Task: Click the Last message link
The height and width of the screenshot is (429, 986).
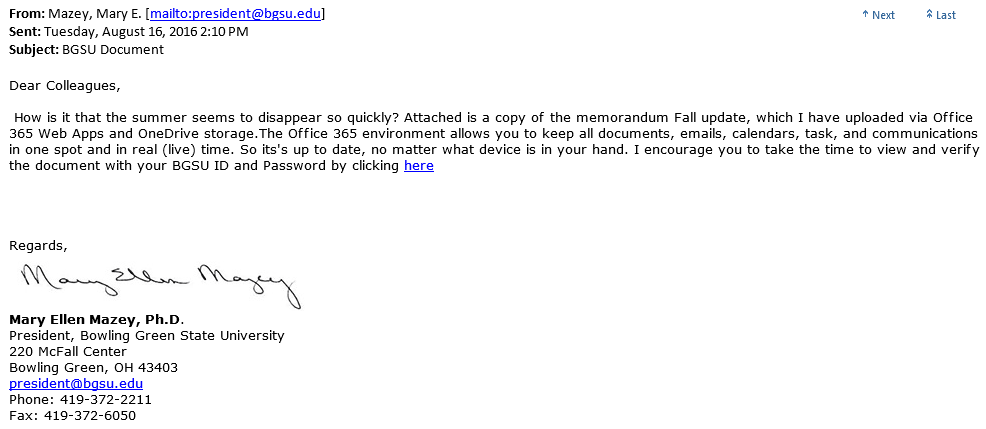Action: click(x=945, y=15)
